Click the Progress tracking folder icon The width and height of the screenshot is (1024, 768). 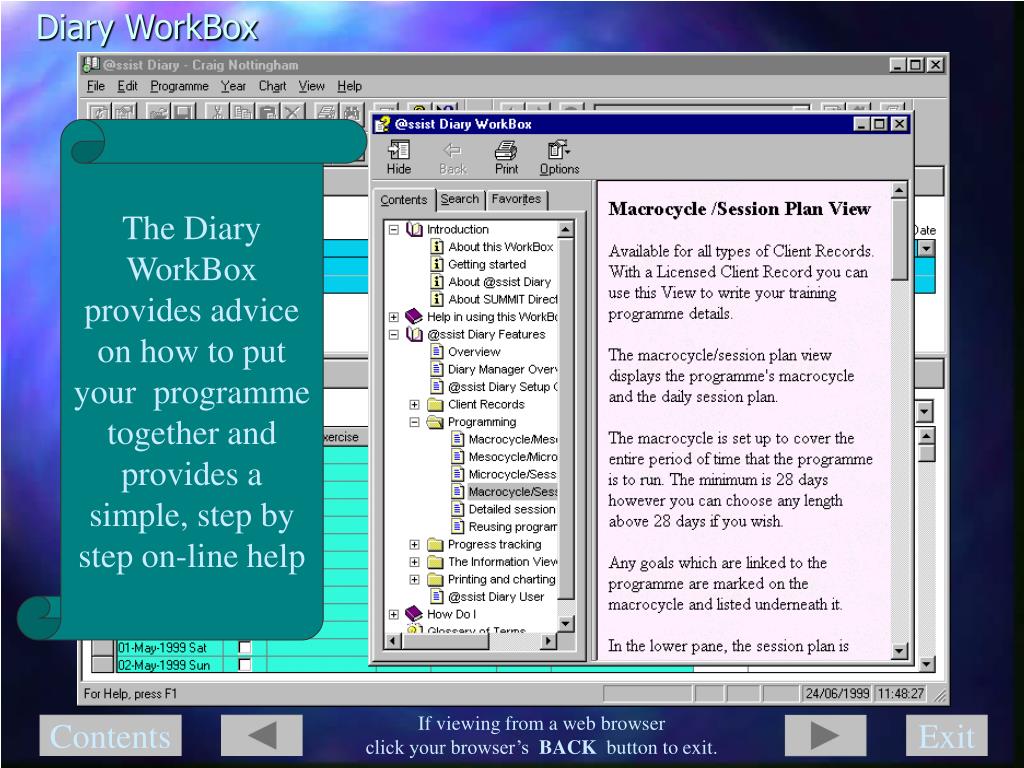(435, 545)
